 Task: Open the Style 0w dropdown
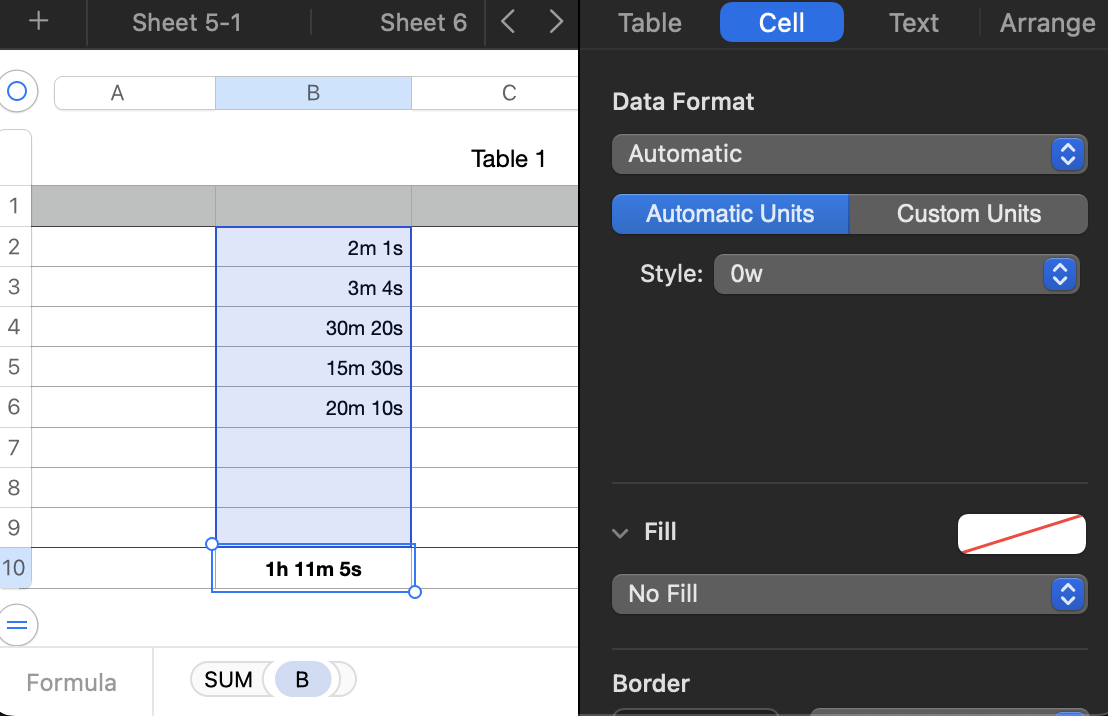point(896,274)
